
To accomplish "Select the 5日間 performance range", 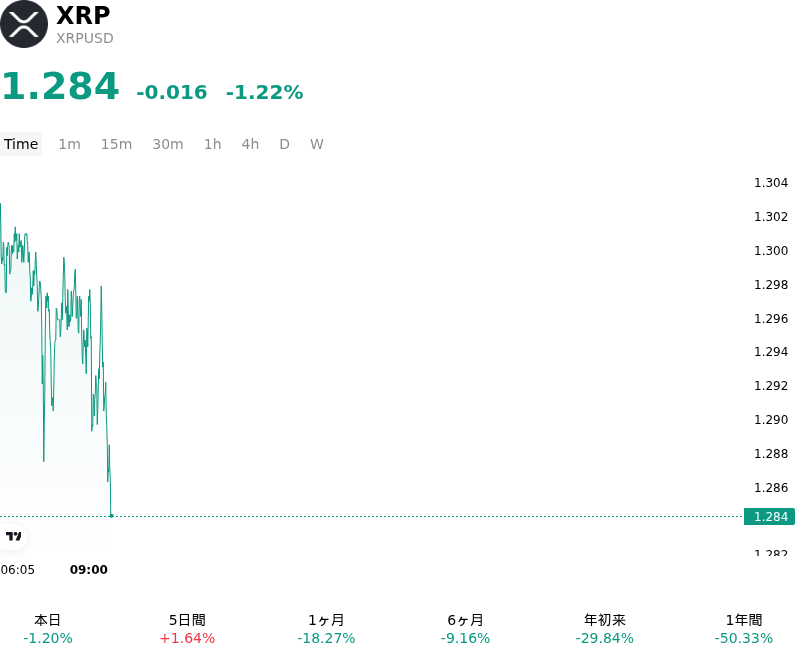I will click(x=187, y=629).
